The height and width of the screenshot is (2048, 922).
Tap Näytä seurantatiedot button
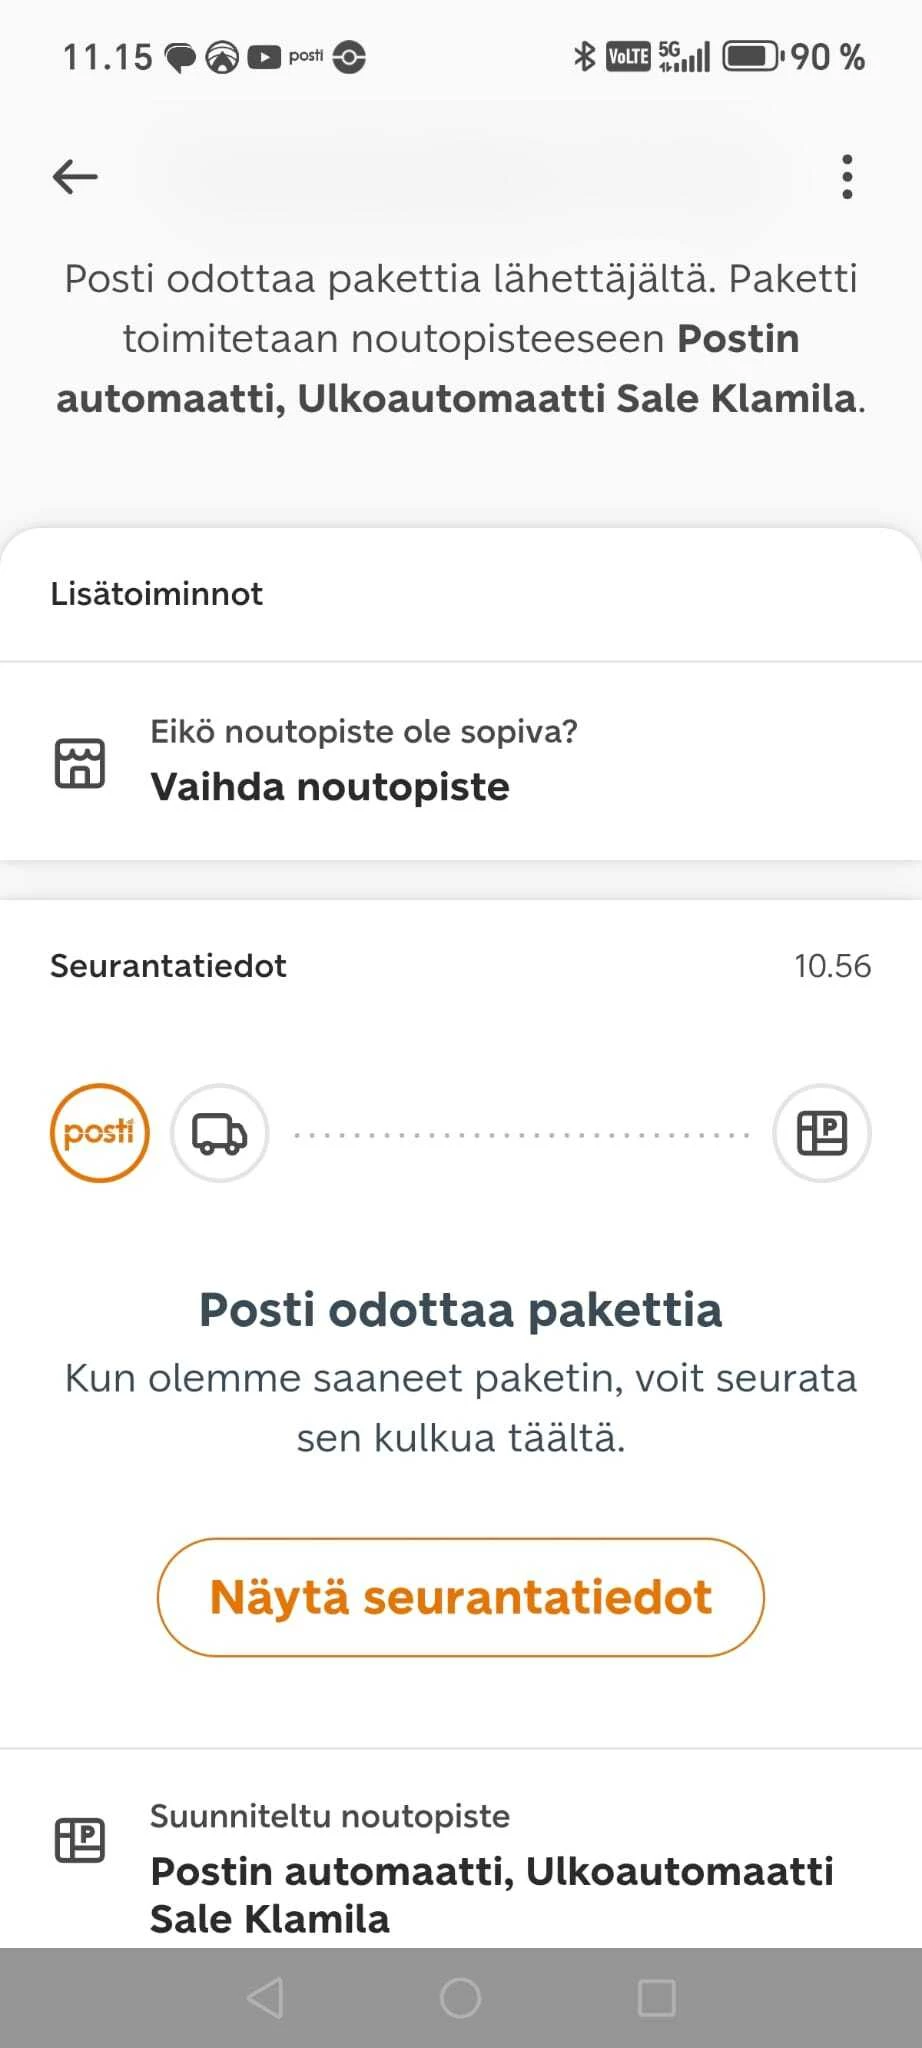(460, 1597)
